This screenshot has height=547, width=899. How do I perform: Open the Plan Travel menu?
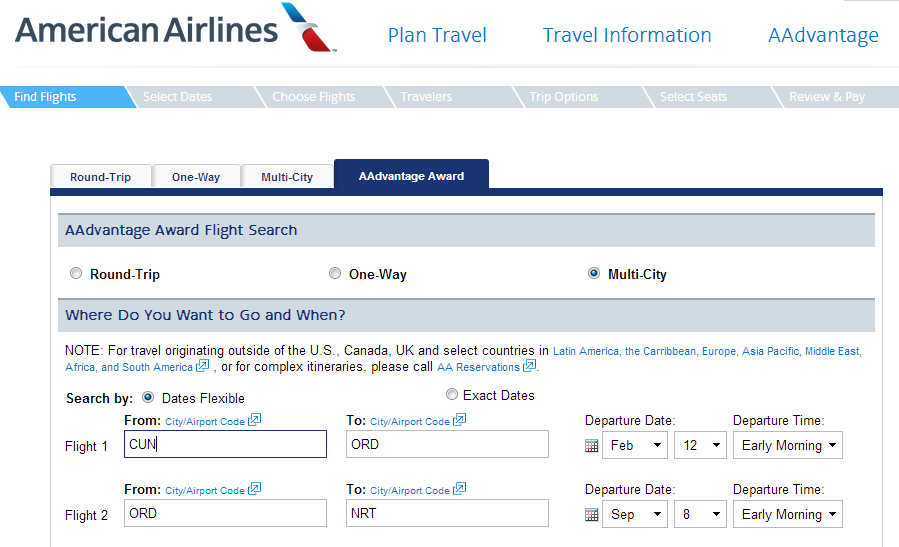(x=437, y=35)
